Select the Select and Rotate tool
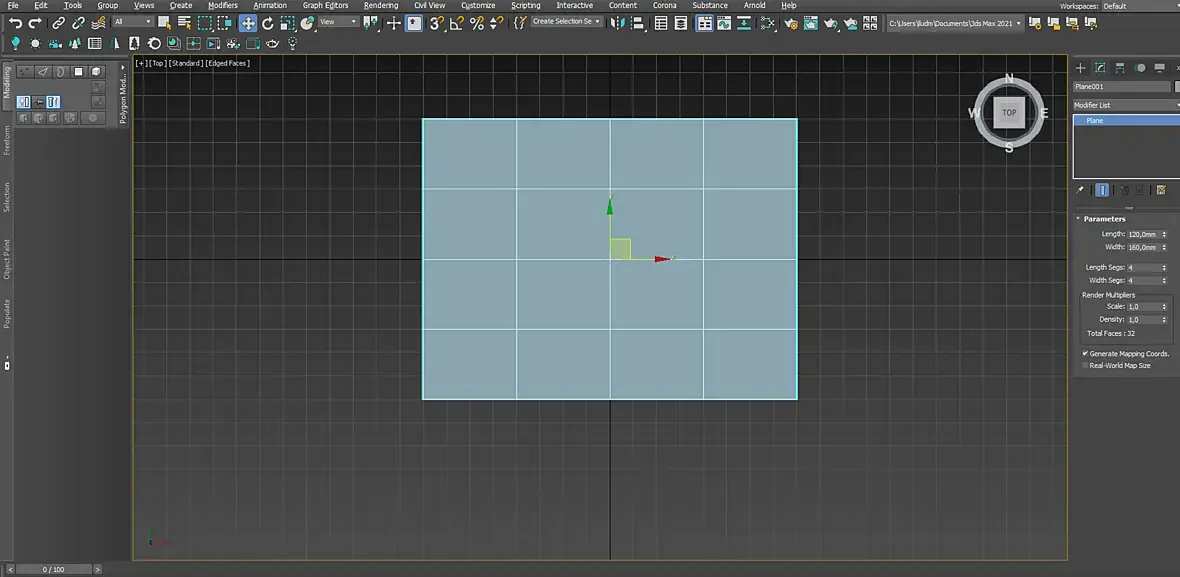The width and height of the screenshot is (1180, 577). coord(267,22)
